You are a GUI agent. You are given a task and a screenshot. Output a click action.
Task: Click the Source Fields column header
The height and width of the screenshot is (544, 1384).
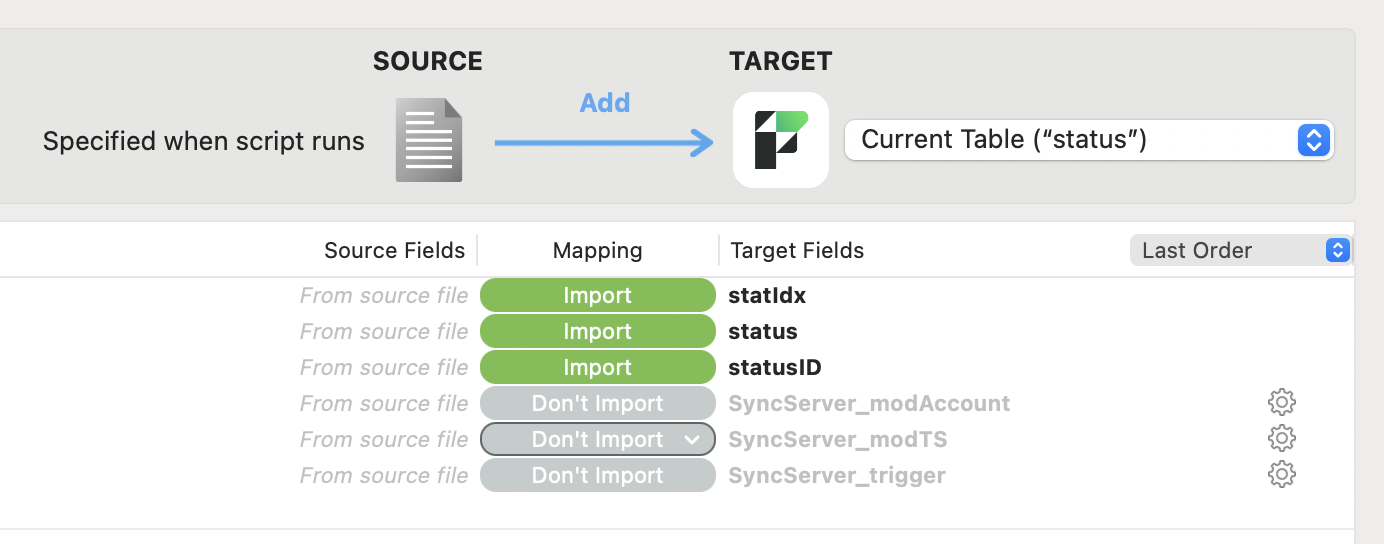pos(394,250)
